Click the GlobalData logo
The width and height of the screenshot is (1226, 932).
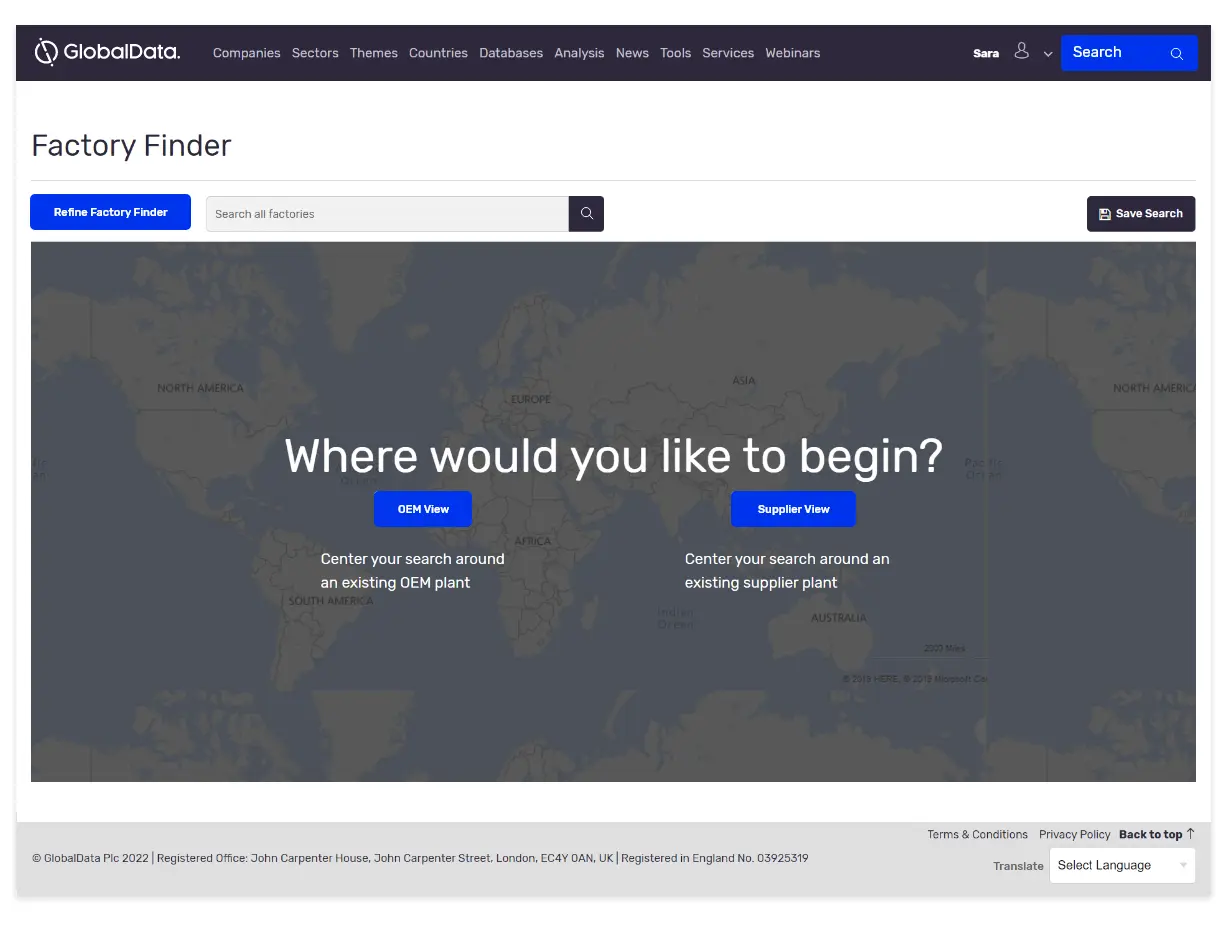pyautogui.click(x=107, y=52)
